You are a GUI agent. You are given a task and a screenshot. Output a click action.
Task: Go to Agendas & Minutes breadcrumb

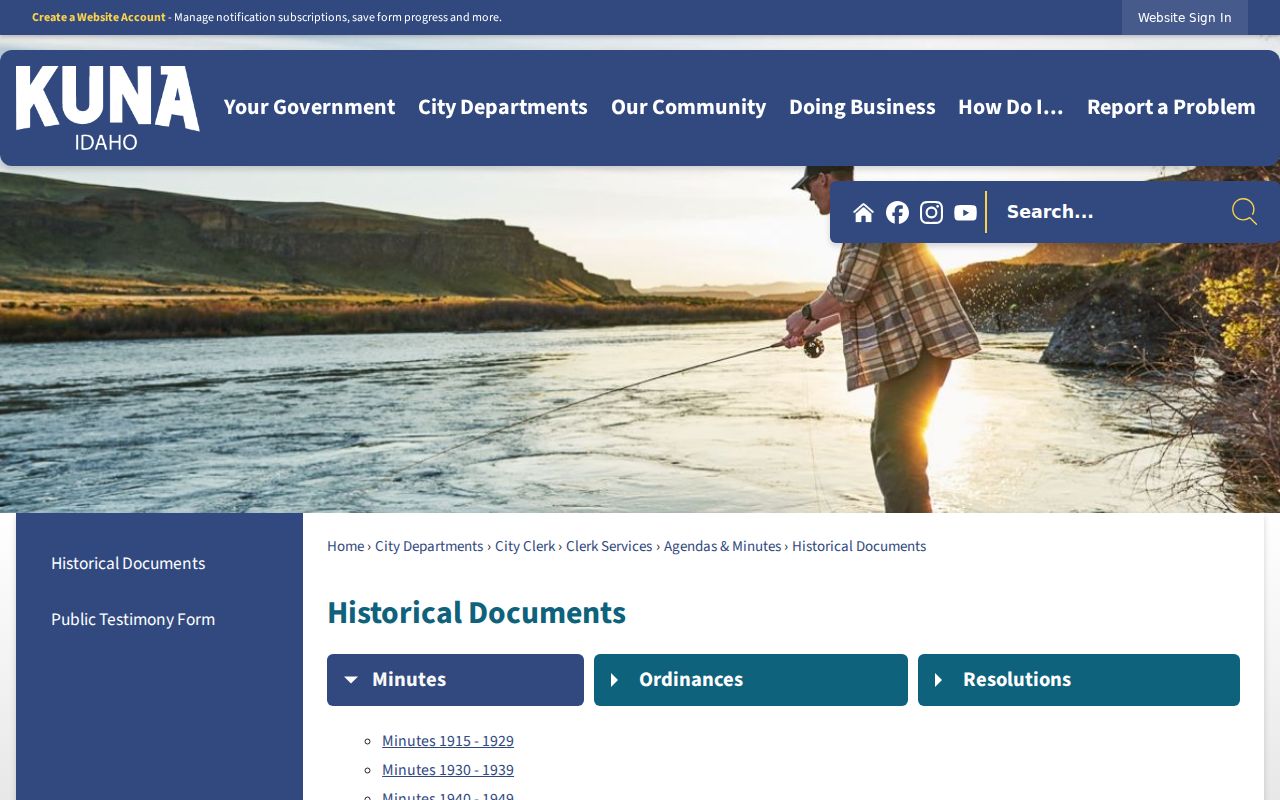(722, 547)
